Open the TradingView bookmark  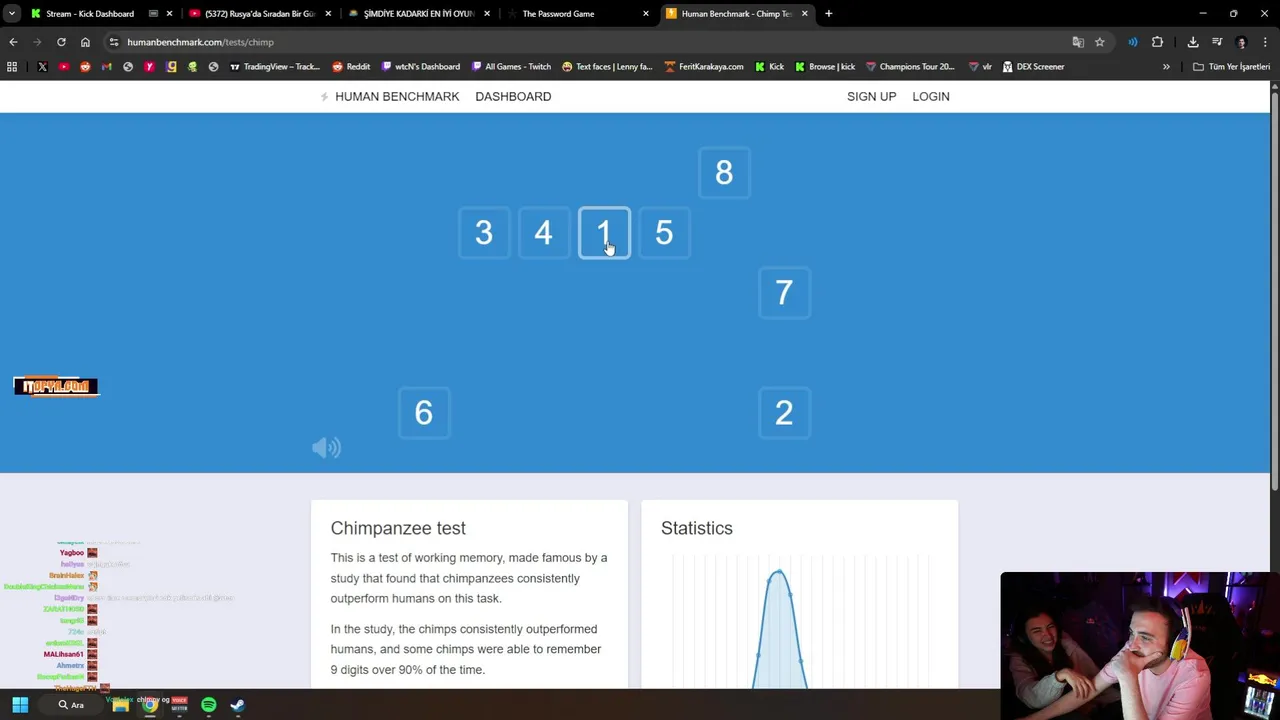(275, 67)
